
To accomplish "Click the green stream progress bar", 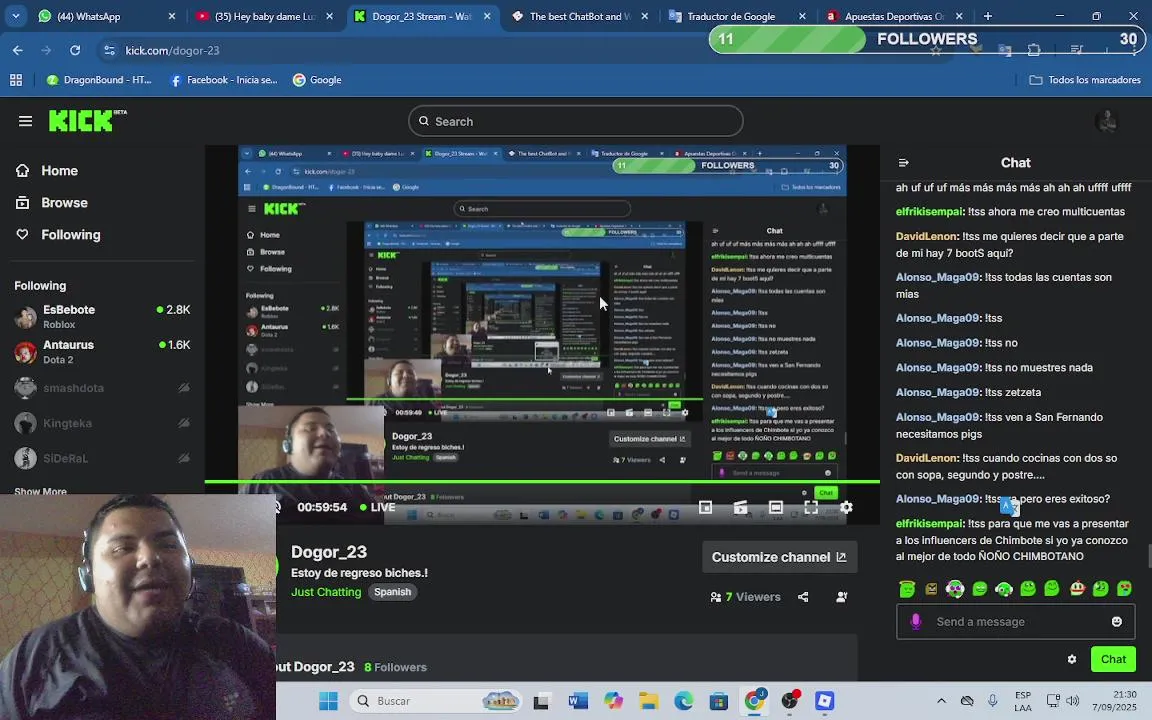I will click(x=542, y=482).
